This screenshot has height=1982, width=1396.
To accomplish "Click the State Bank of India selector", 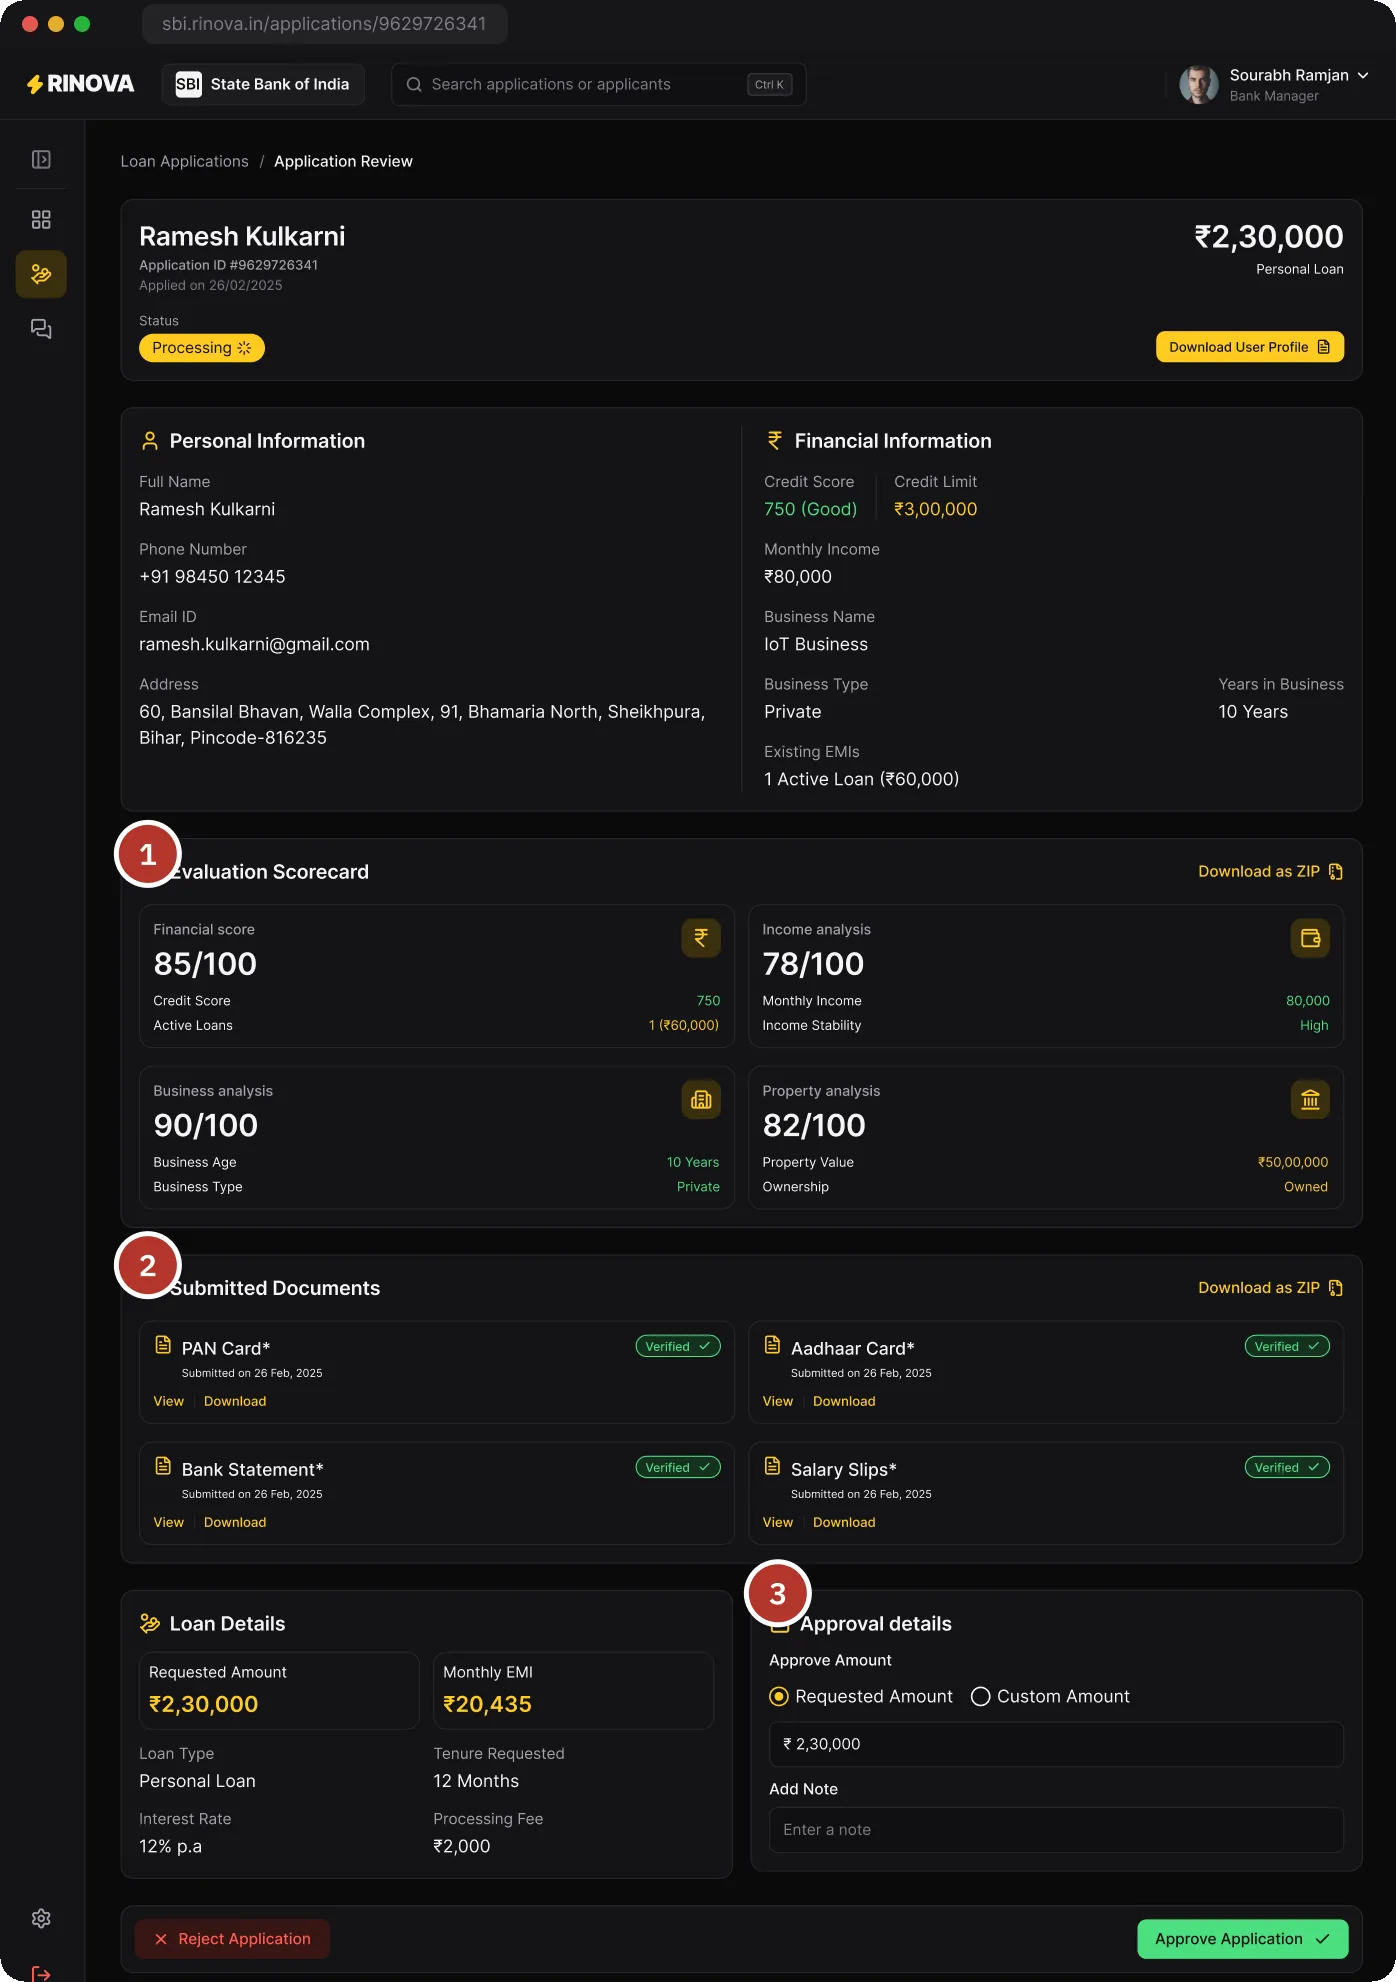I will tap(263, 85).
